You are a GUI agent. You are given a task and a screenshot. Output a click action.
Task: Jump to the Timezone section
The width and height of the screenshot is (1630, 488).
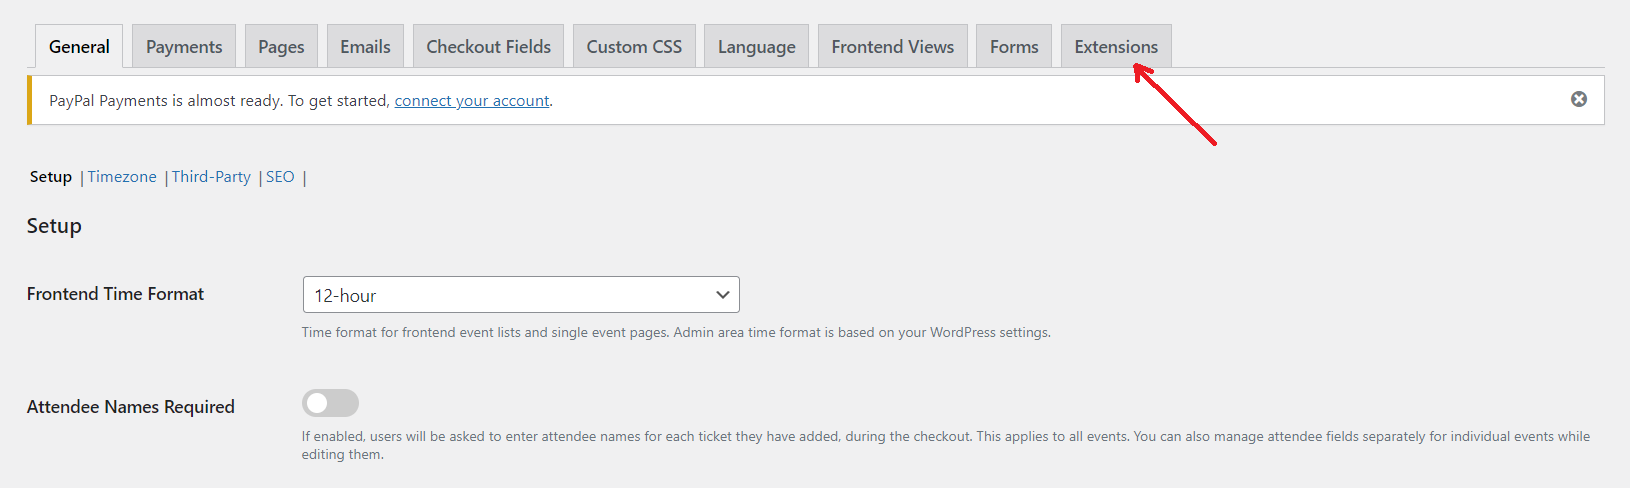click(x=122, y=177)
